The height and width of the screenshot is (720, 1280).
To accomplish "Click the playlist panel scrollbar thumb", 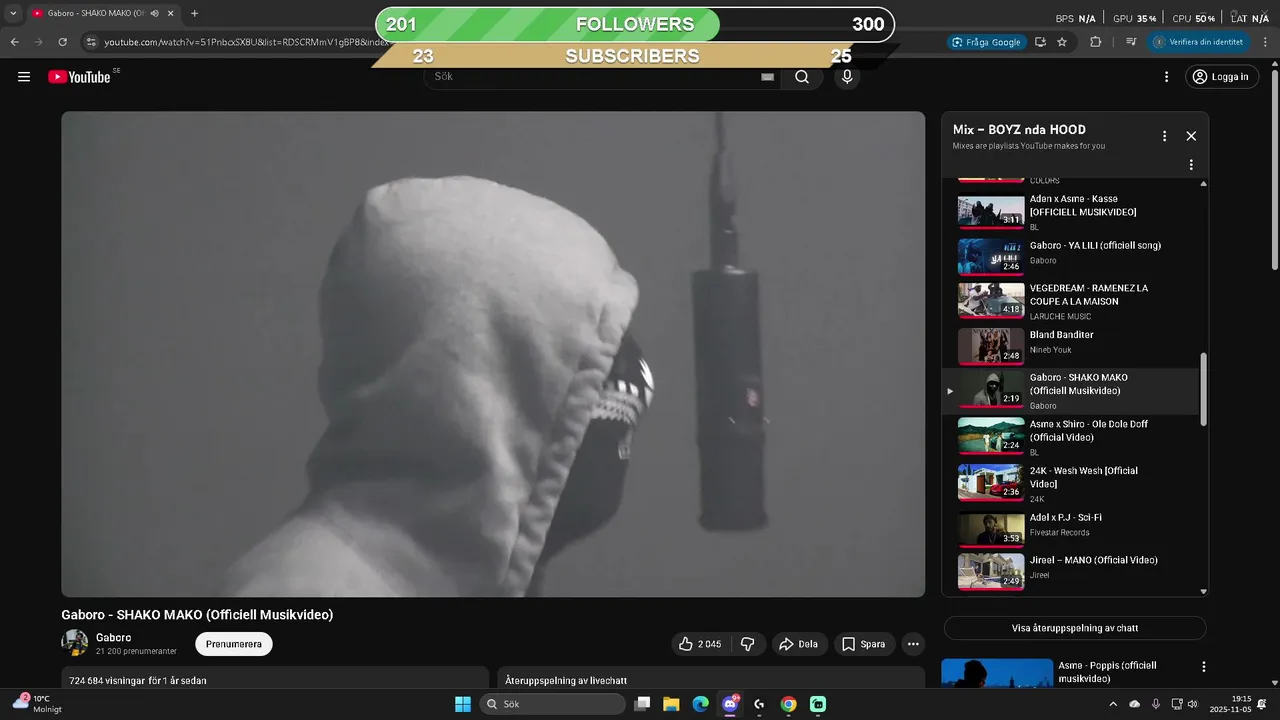I will 1203,389.
